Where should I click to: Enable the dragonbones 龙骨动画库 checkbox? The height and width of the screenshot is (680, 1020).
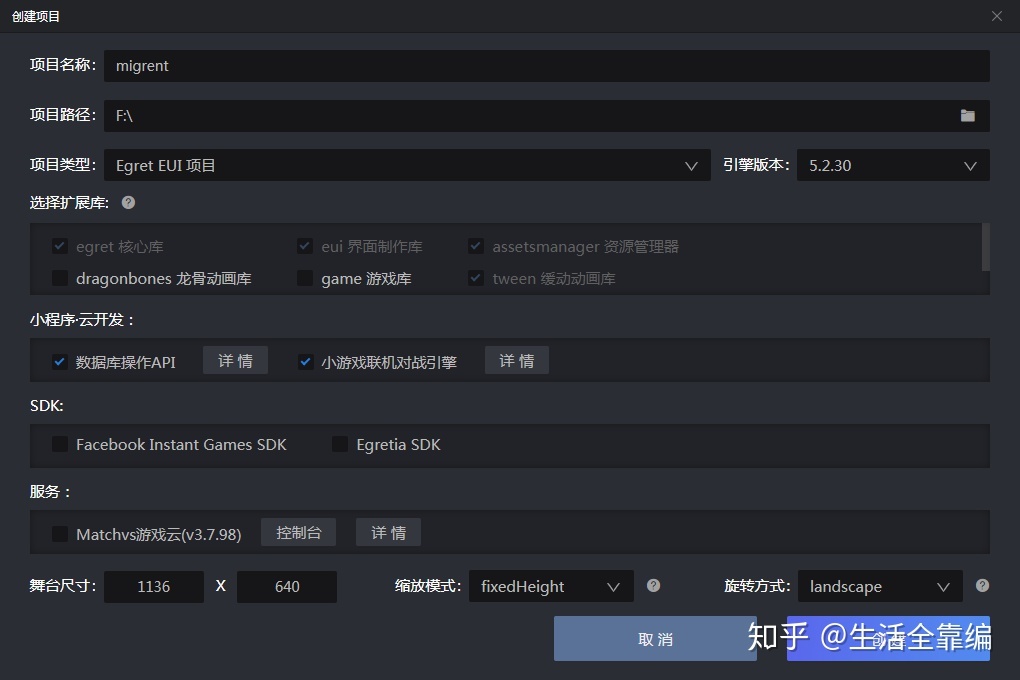pos(59,278)
